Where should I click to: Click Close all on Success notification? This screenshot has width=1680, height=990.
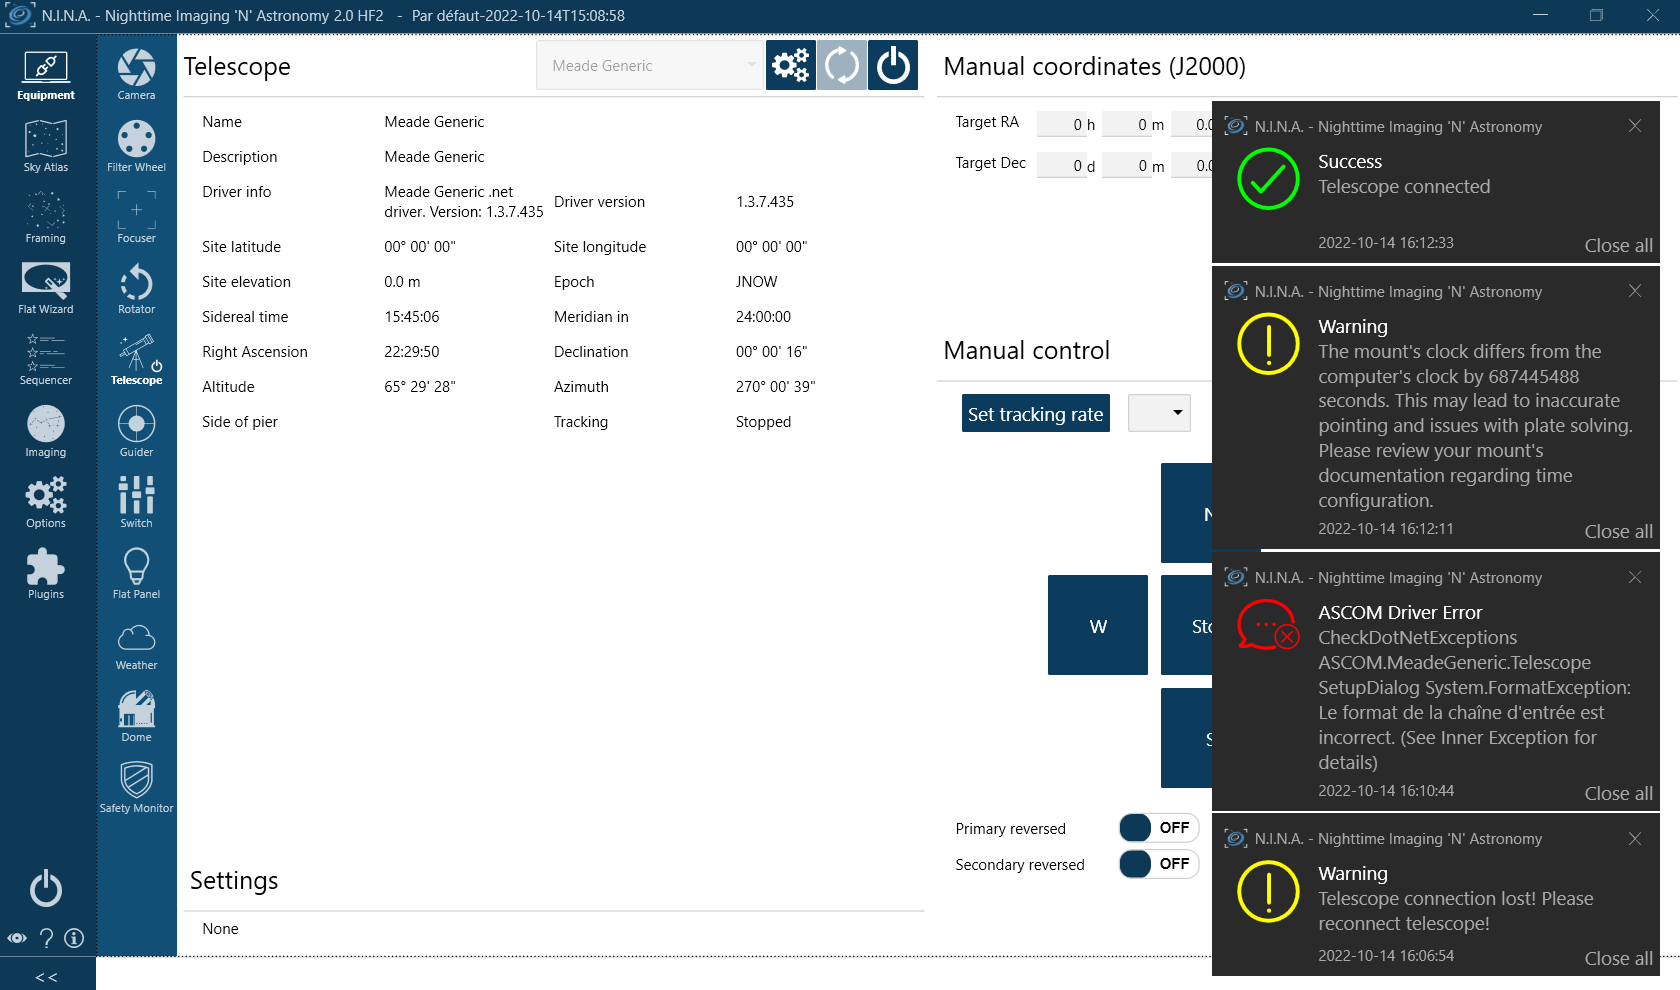pyautogui.click(x=1618, y=246)
